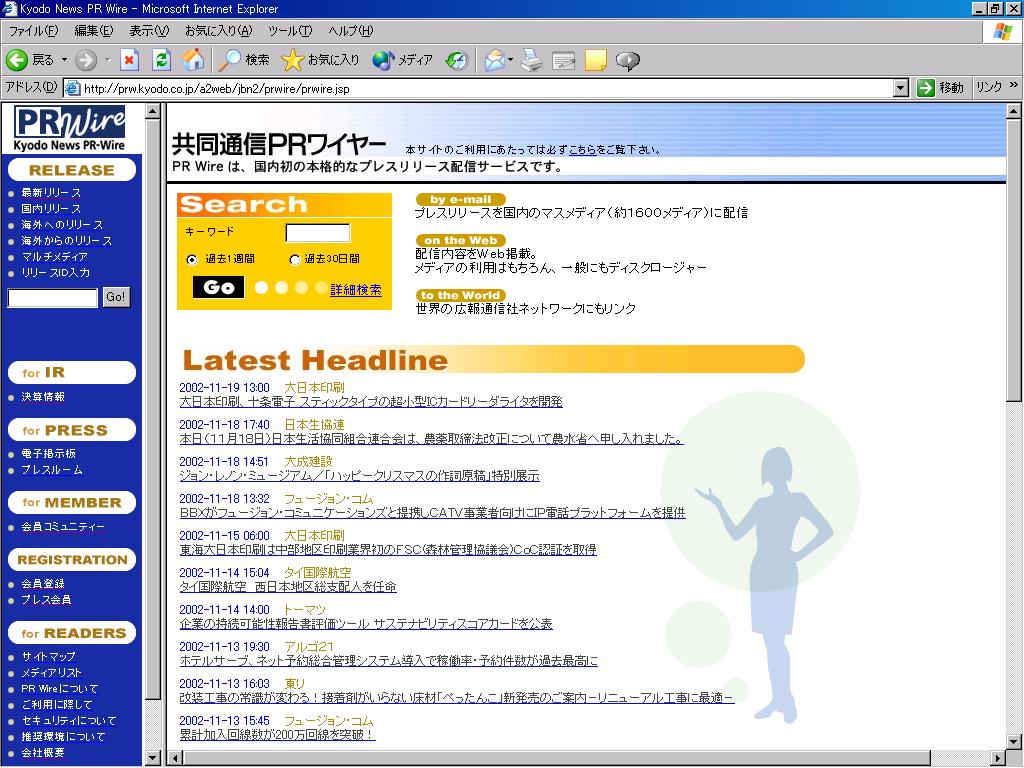Click the Windows flag logo icon
This screenshot has width=1024, height=768.
pos(1003,31)
